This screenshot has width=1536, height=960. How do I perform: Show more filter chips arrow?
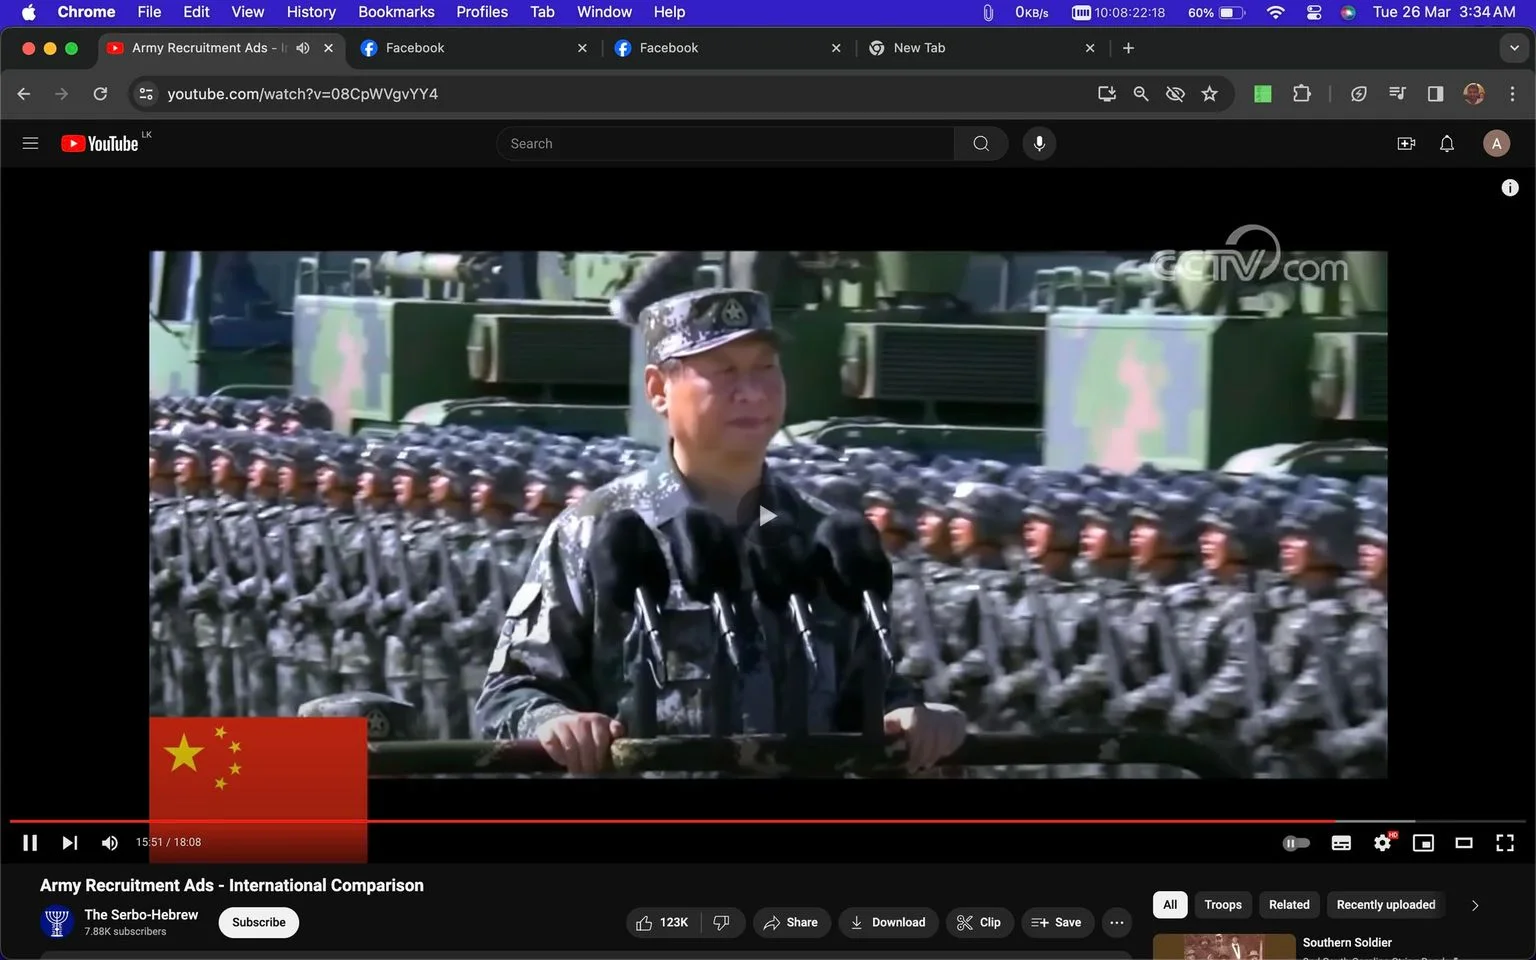click(x=1475, y=905)
